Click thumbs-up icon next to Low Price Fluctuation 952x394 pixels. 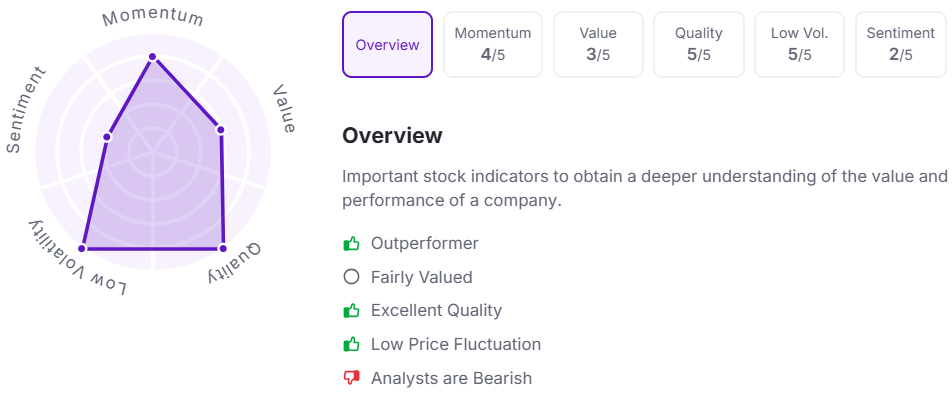tap(351, 345)
